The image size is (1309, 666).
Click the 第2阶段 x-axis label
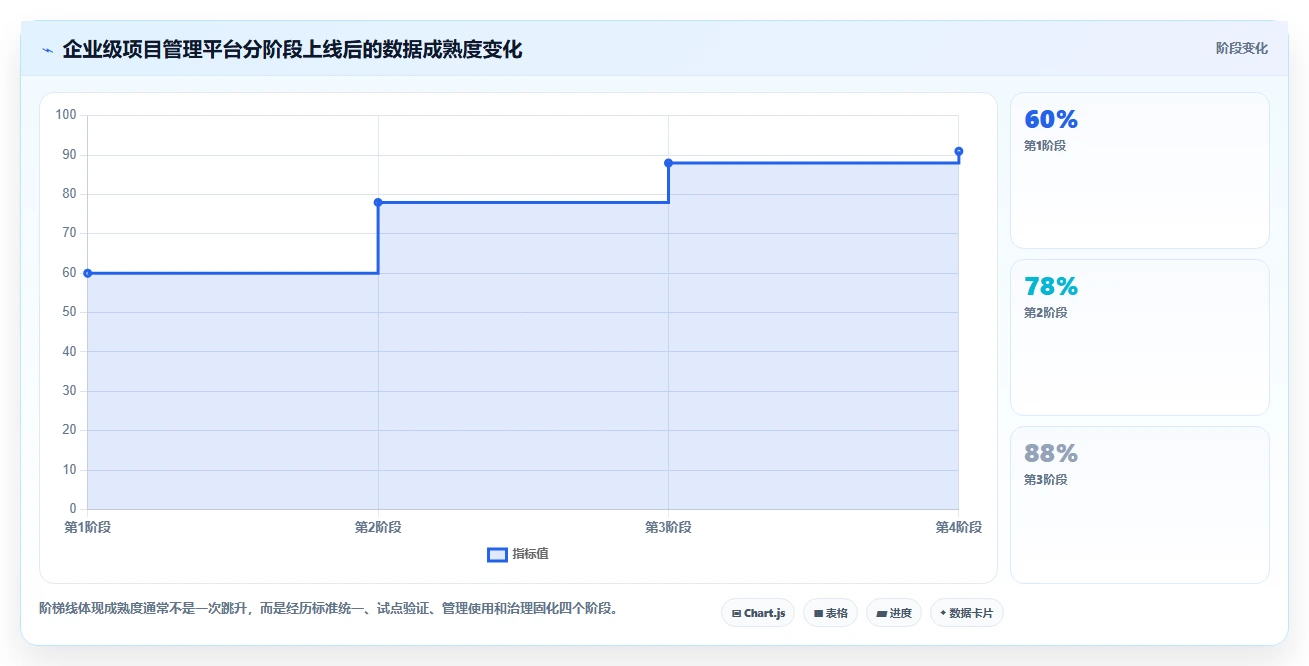click(x=378, y=528)
